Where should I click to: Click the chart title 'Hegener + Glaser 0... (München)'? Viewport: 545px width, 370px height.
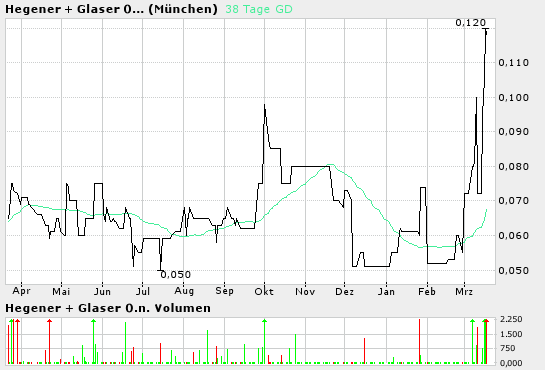[111, 9]
